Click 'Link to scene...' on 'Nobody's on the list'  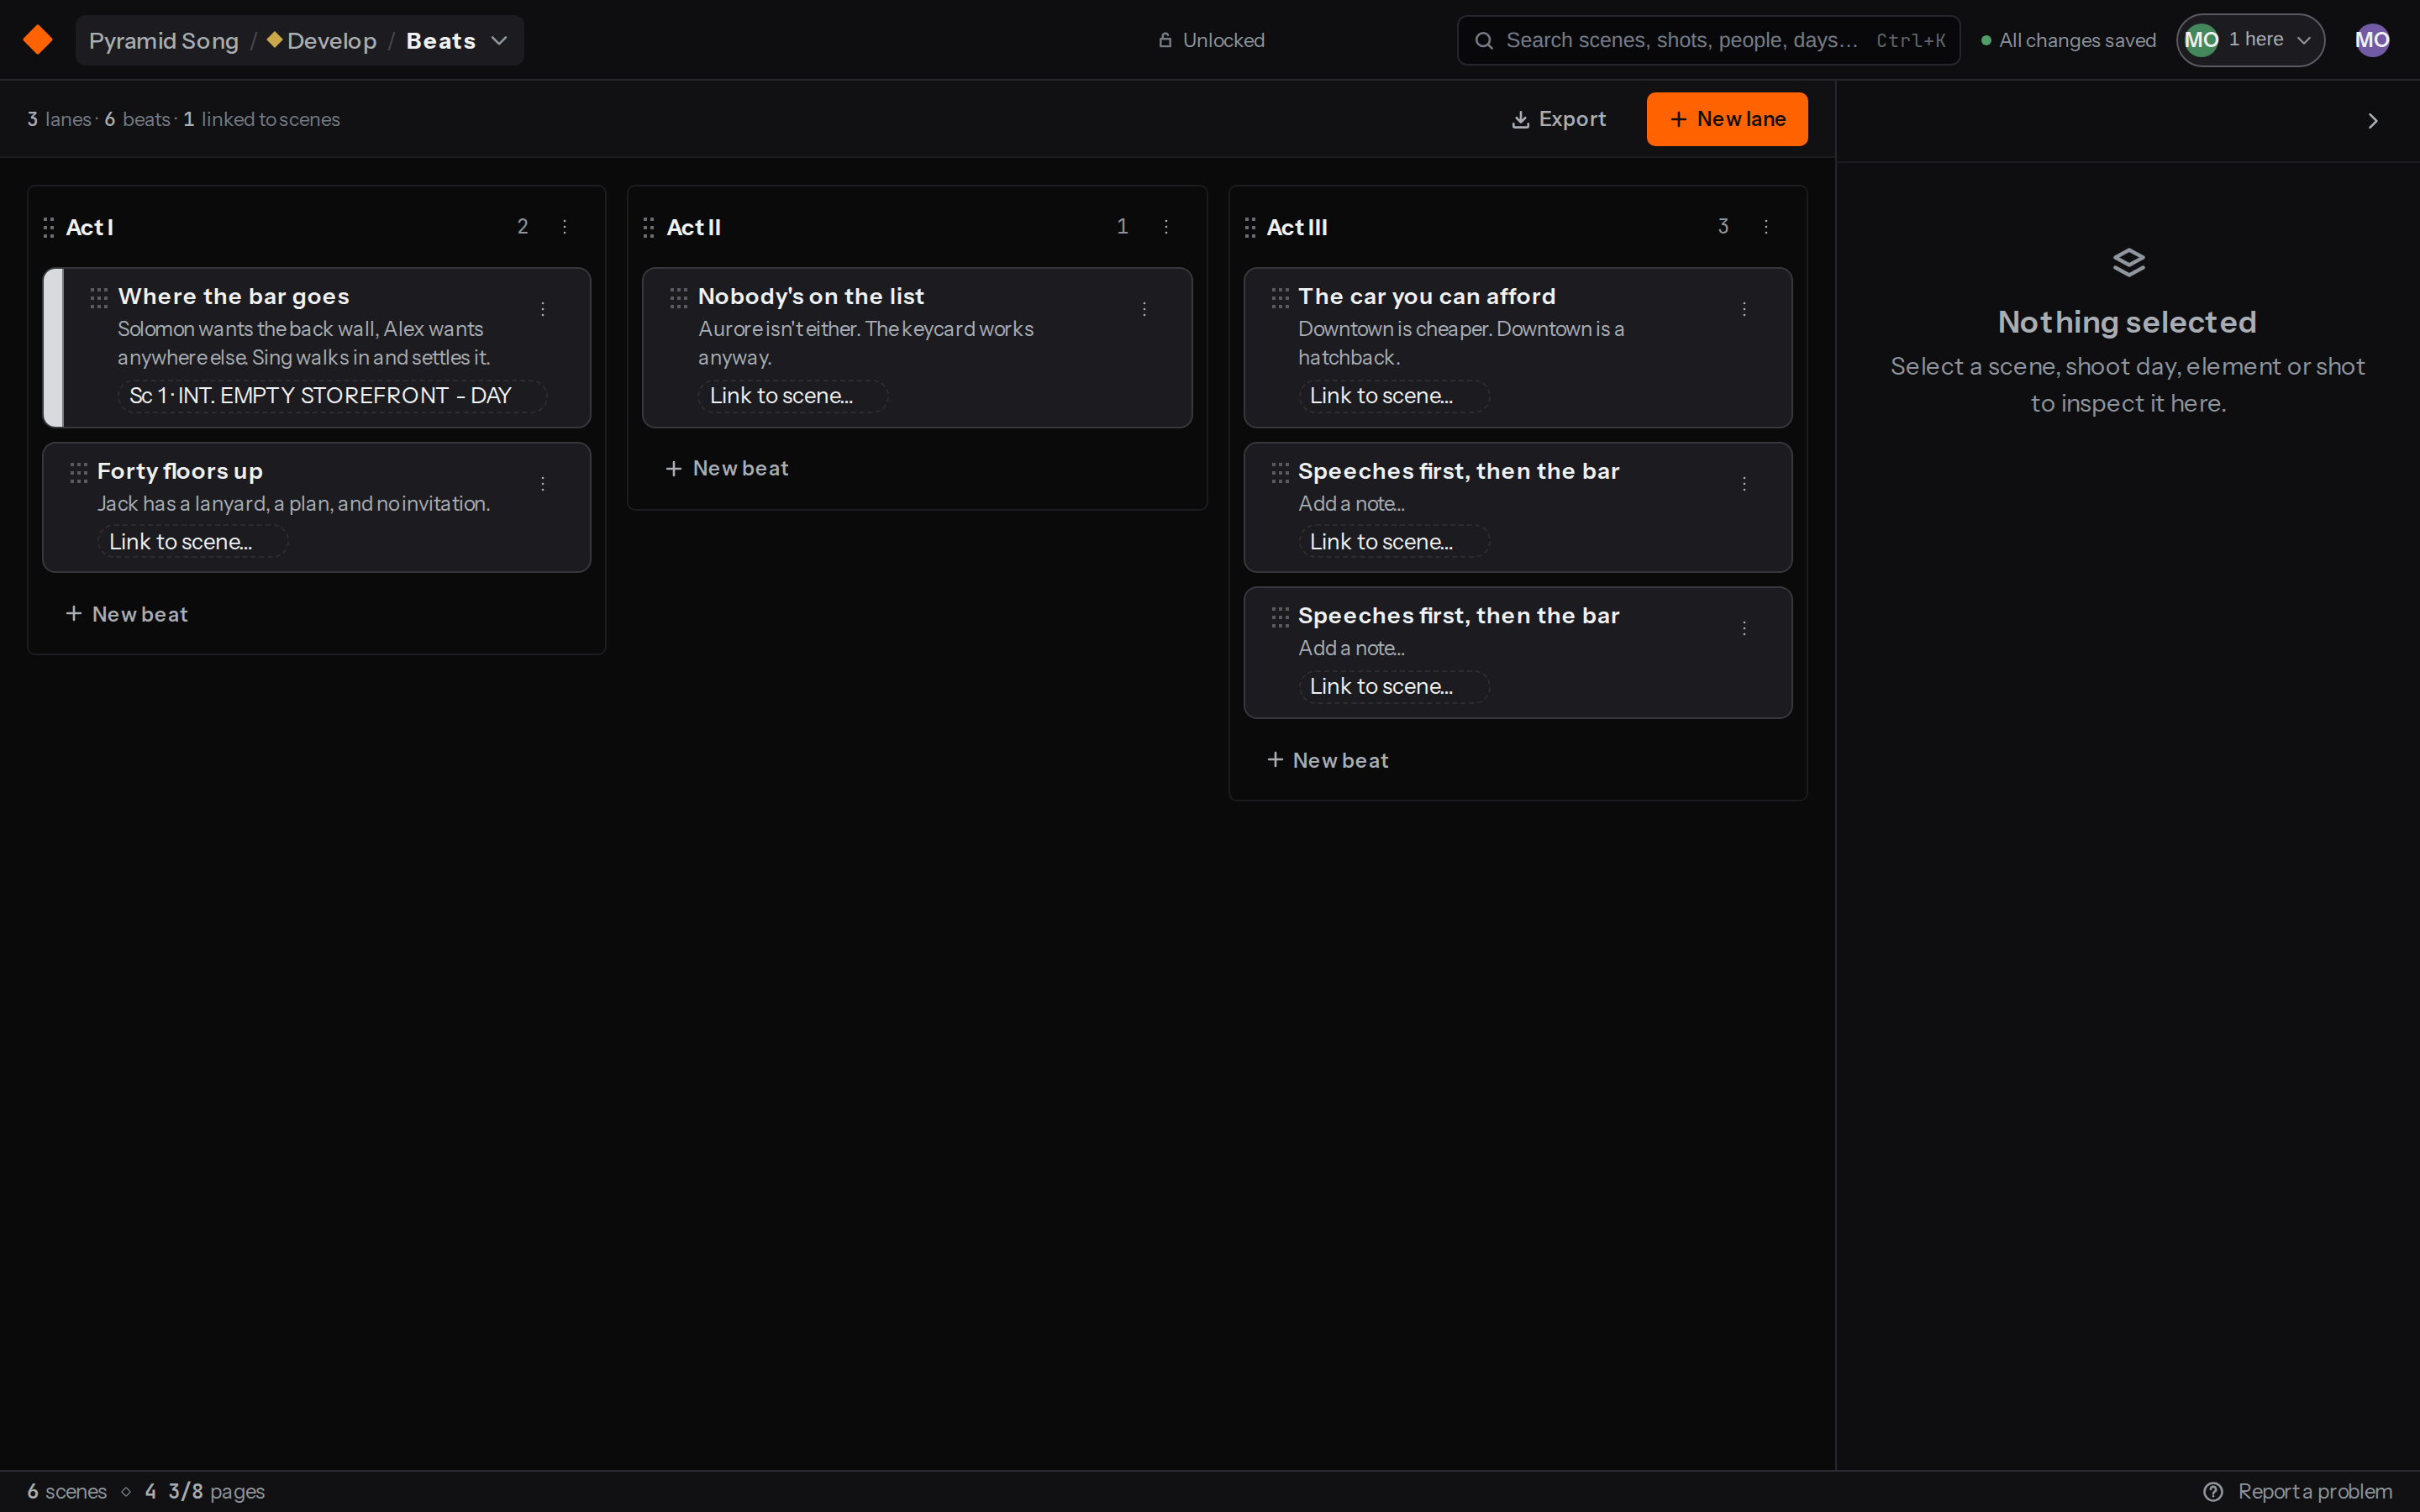[792, 396]
